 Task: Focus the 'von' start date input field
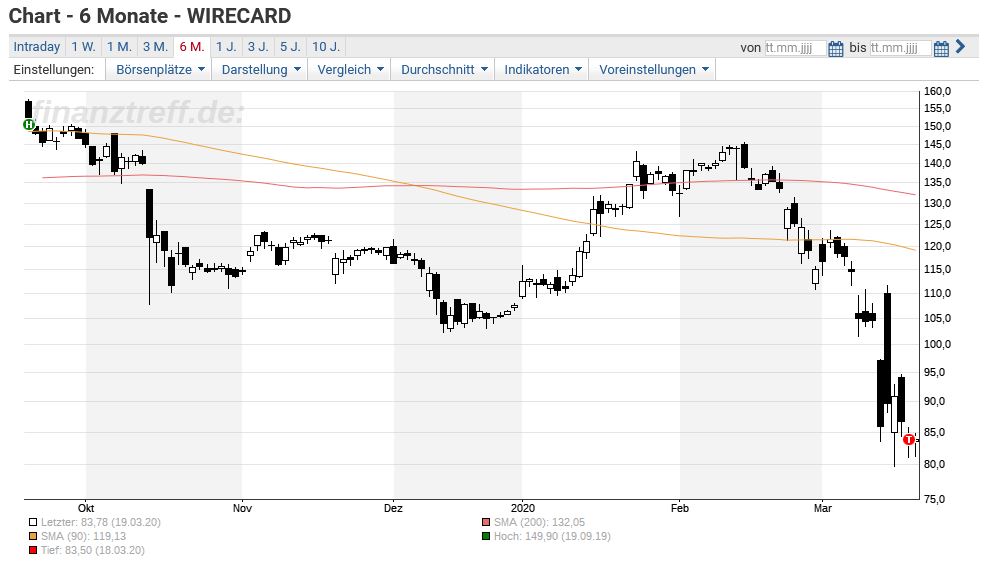coord(795,48)
